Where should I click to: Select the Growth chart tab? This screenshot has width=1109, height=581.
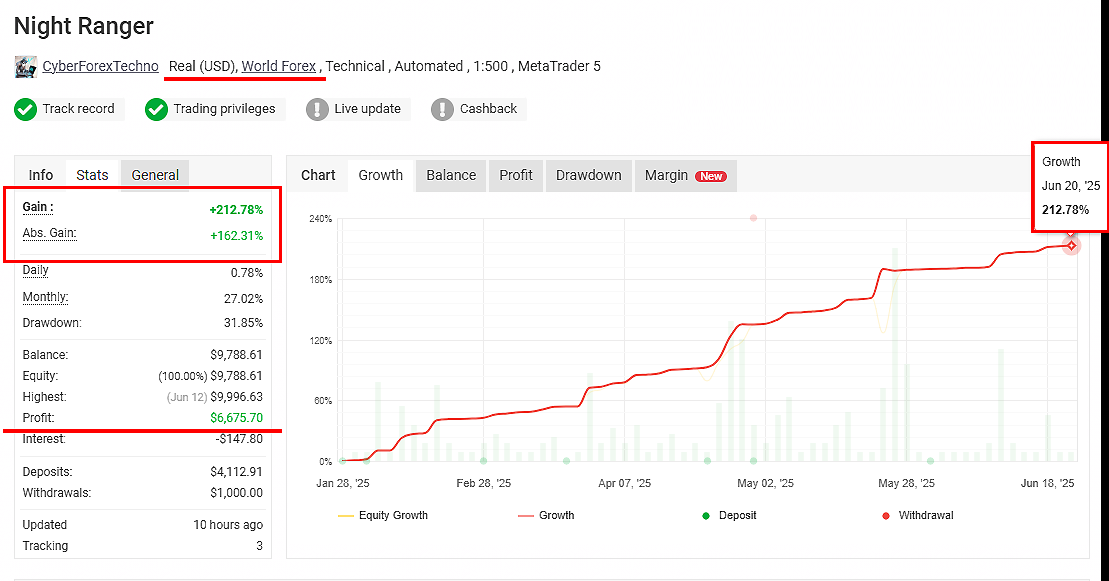[x=381, y=175]
